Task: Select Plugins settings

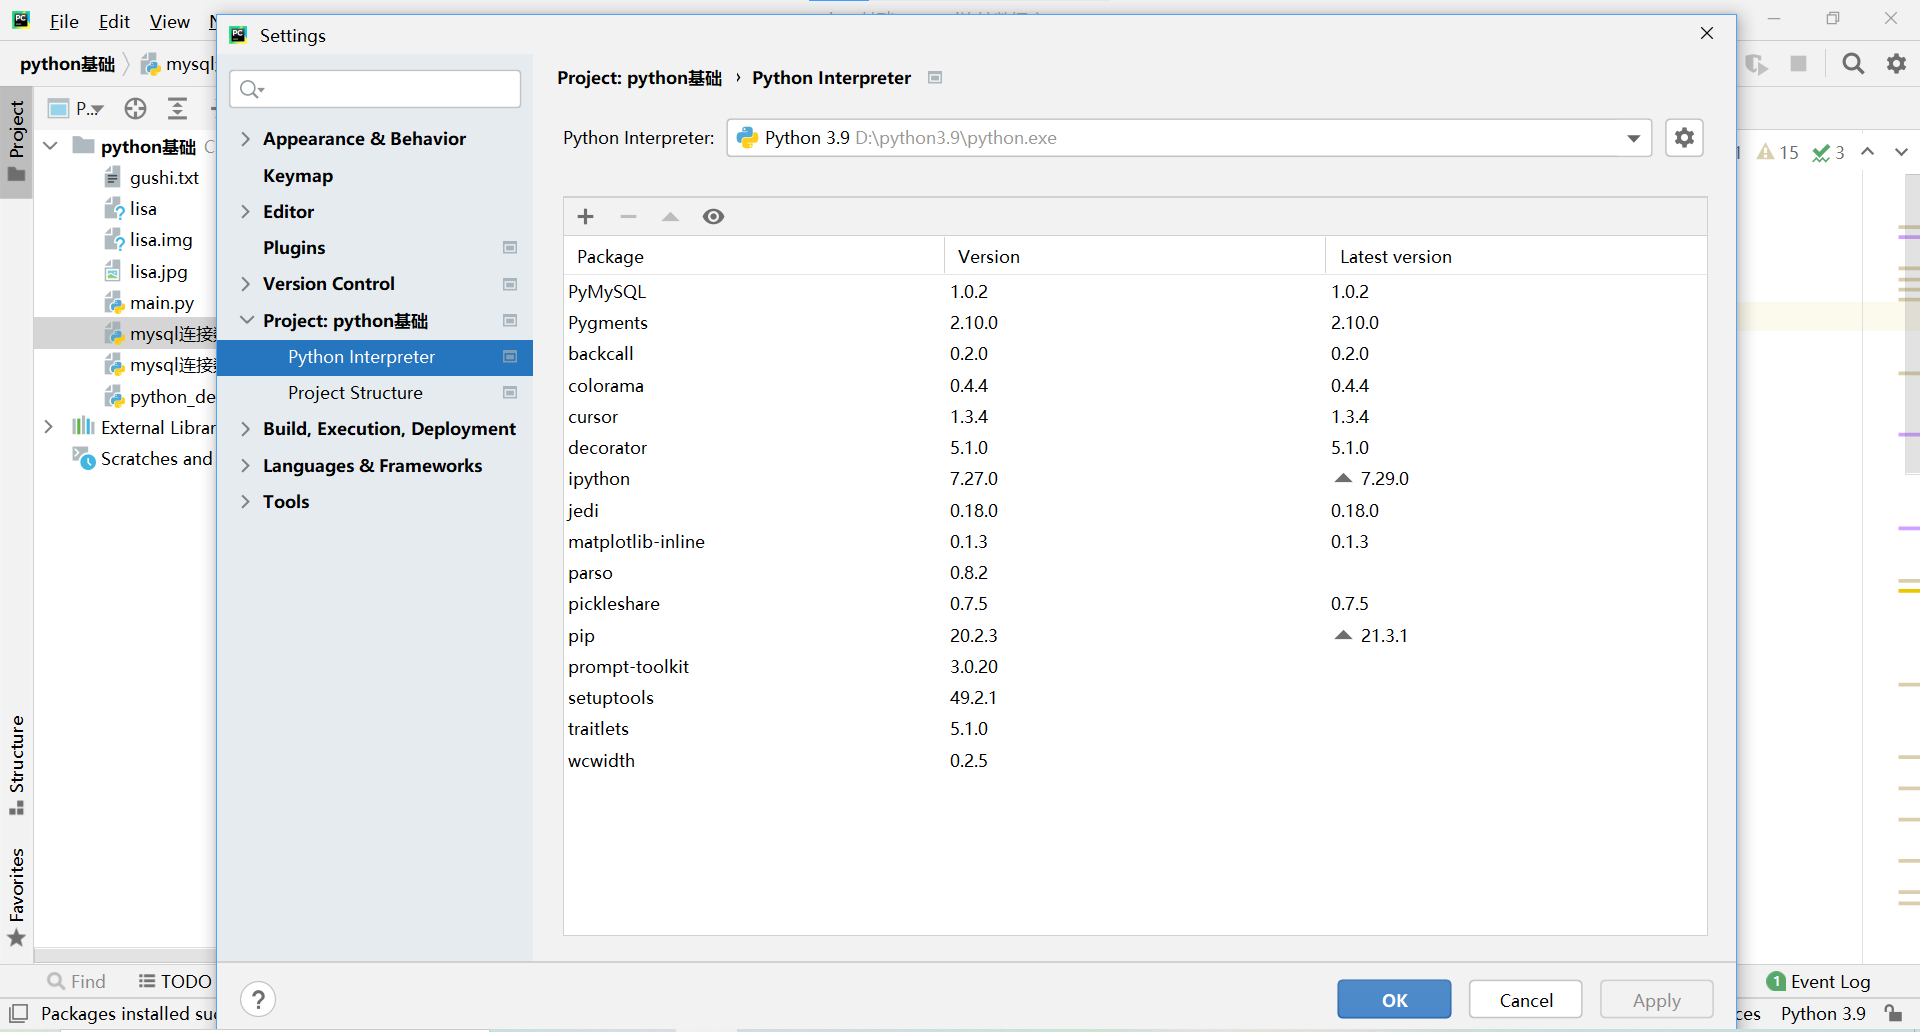Action: coord(294,248)
